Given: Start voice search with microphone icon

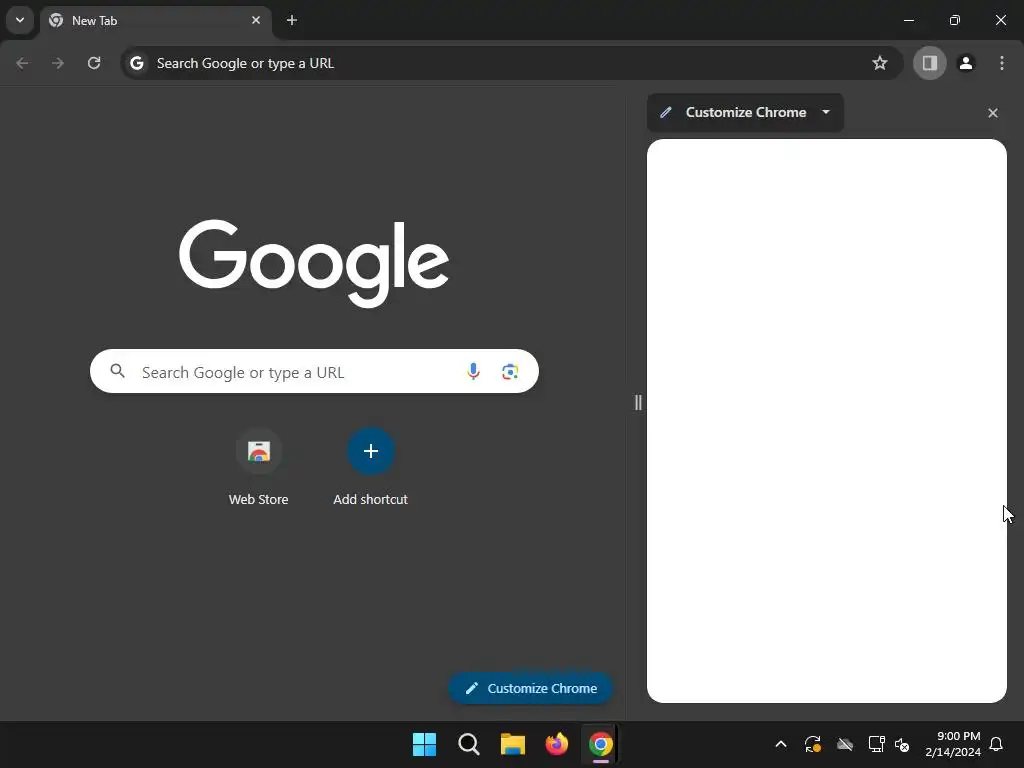Looking at the screenshot, I should 473,372.
